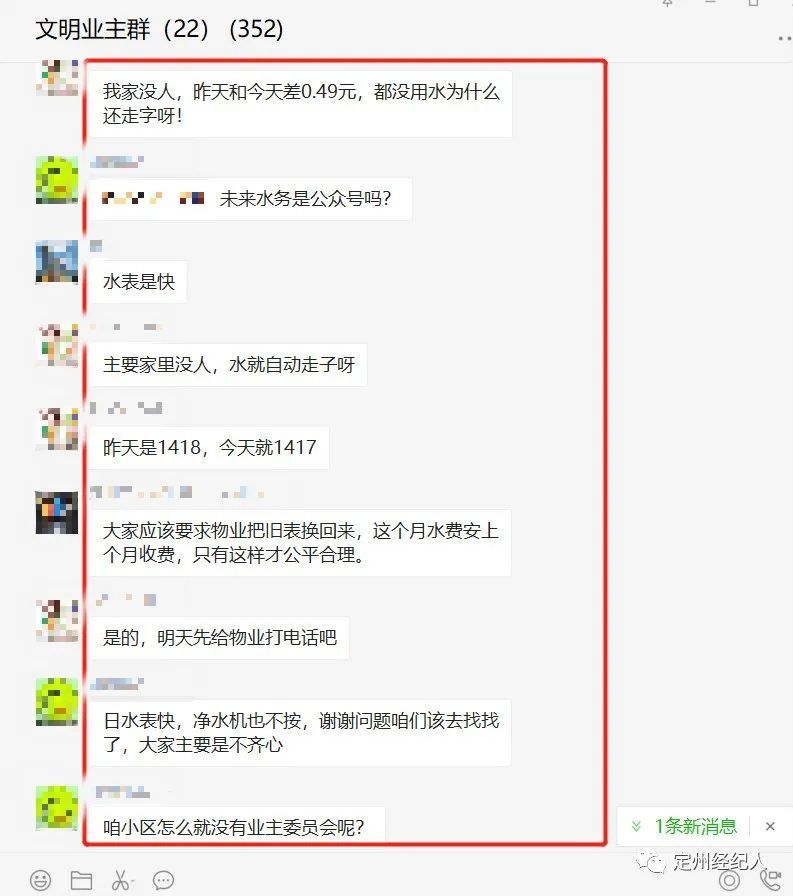The height and width of the screenshot is (896, 793).
Task: Open the emoji picker icon
Action: coord(40,880)
